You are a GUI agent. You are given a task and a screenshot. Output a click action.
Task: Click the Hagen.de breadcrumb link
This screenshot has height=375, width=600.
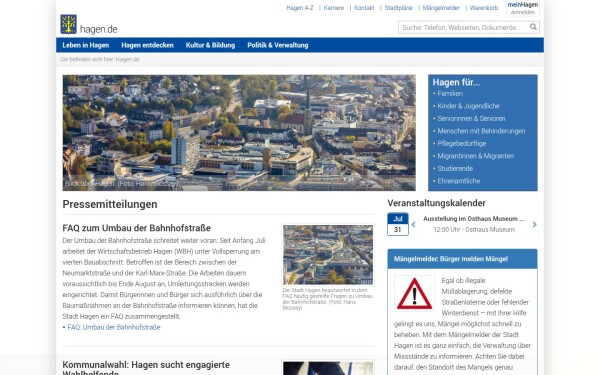coord(127,59)
